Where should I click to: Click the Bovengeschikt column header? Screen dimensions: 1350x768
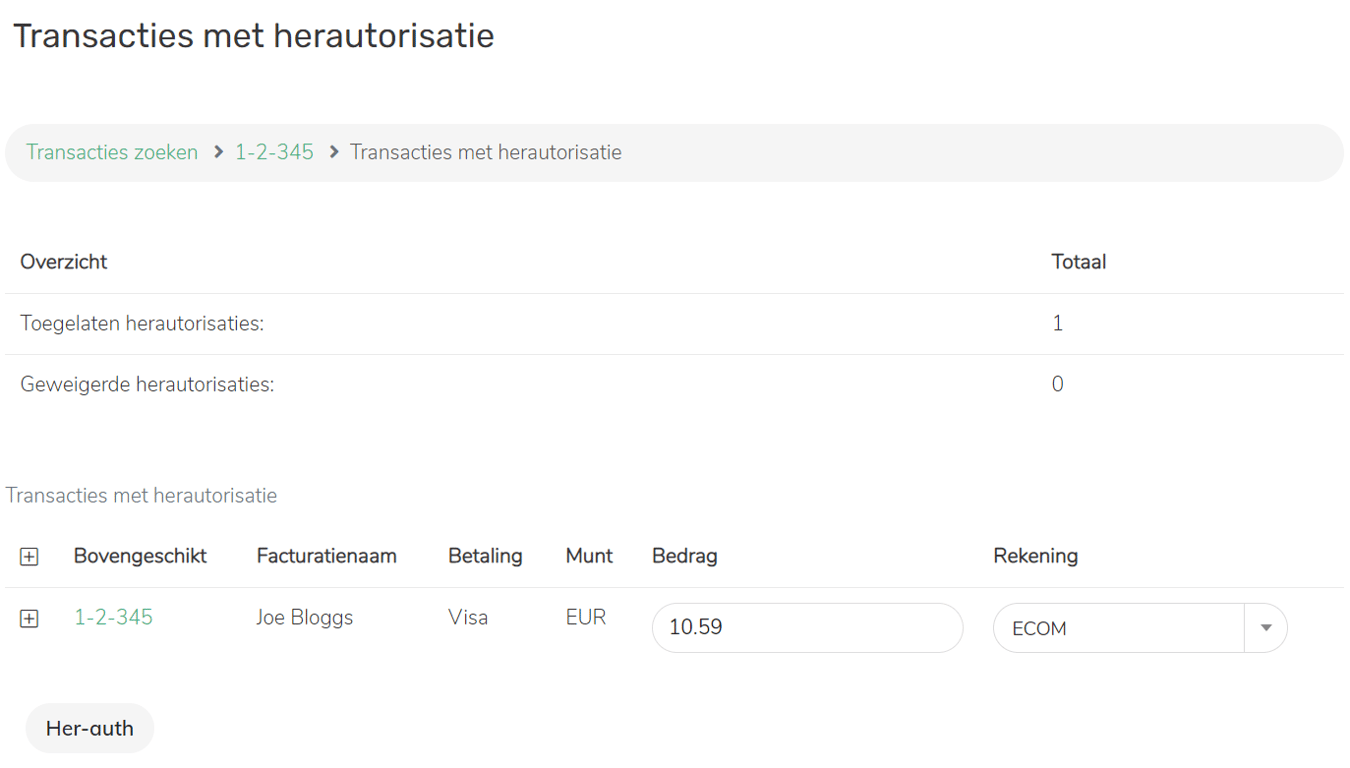click(140, 556)
